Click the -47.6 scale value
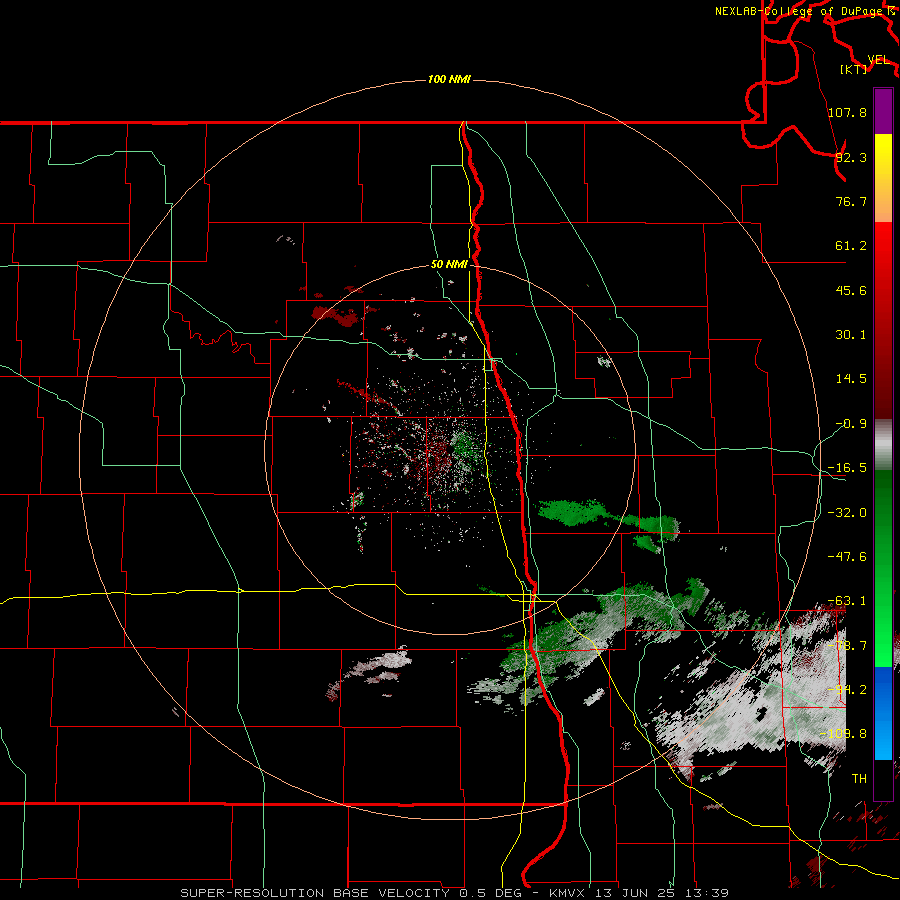This screenshot has height=900, width=900. click(847, 557)
